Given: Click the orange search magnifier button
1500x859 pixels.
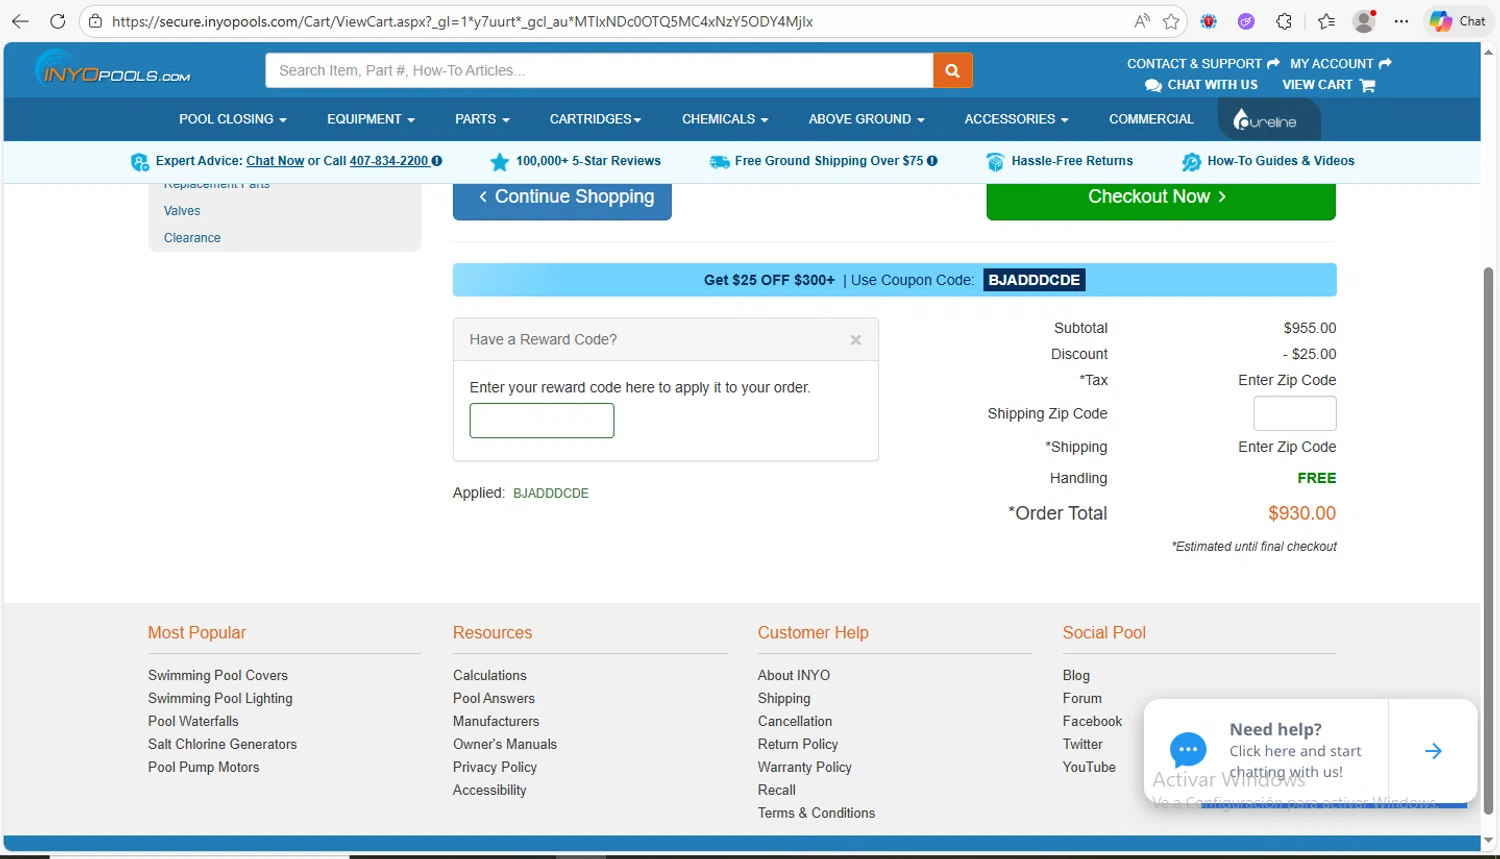Looking at the screenshot, I should pyautogui.click(x=953, y=70).
